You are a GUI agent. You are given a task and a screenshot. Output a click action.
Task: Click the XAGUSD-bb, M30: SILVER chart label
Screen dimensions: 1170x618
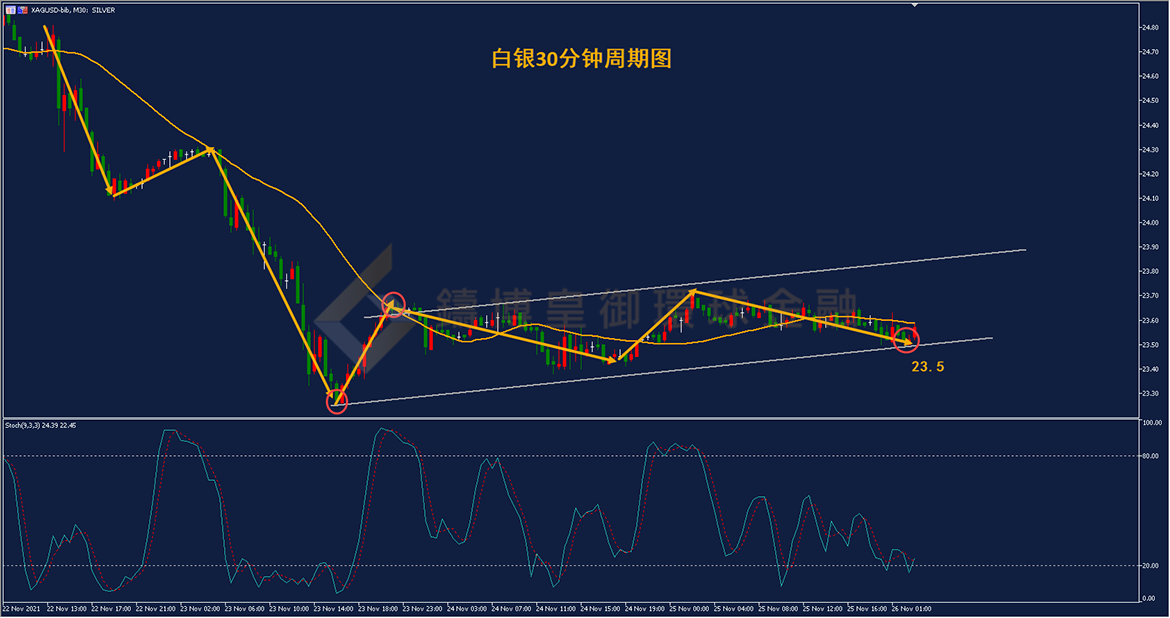[x=73, y=10]
